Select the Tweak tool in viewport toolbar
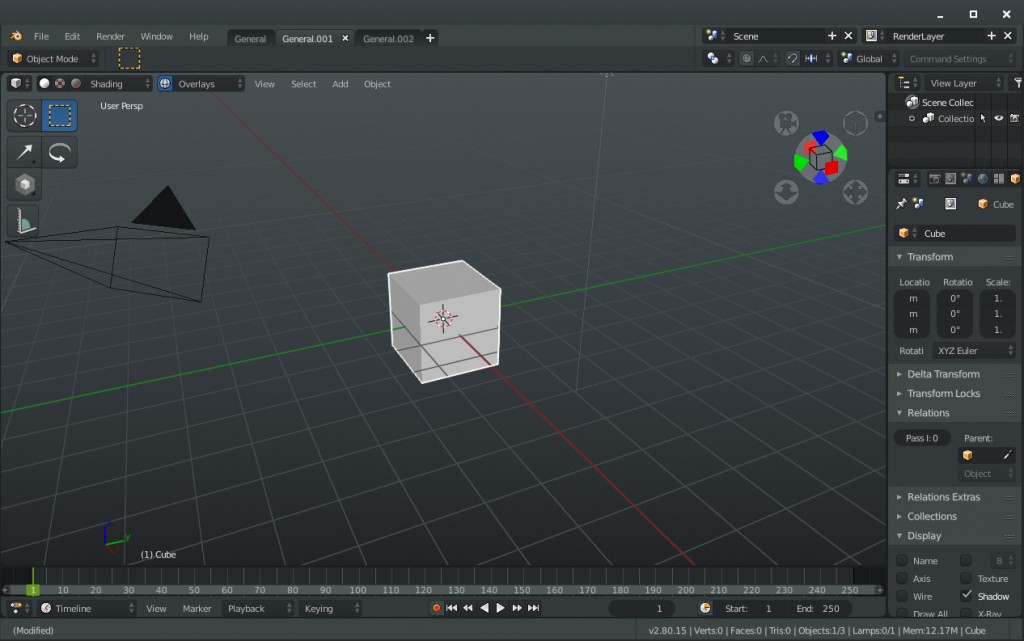Viewport: 1024px width, 641px height. (x=24, y=115)
